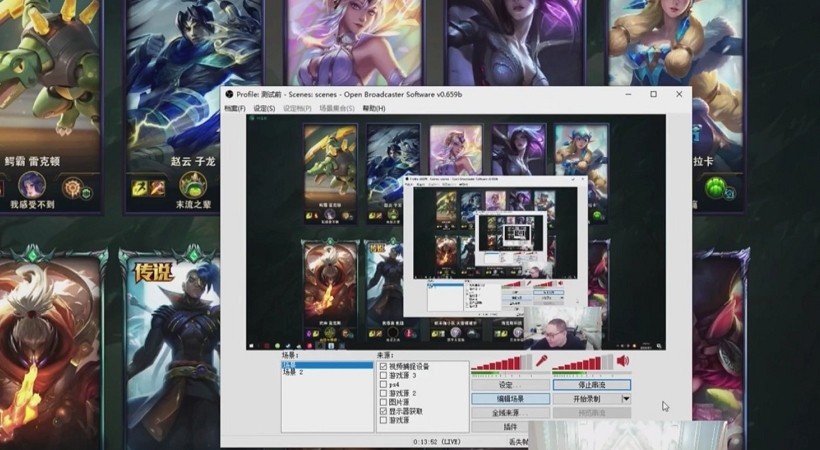Click the yellow summoner spell icon under 赵云 子龙
Image resolution: width=820 pixels, height=450 pixels.
140,187
